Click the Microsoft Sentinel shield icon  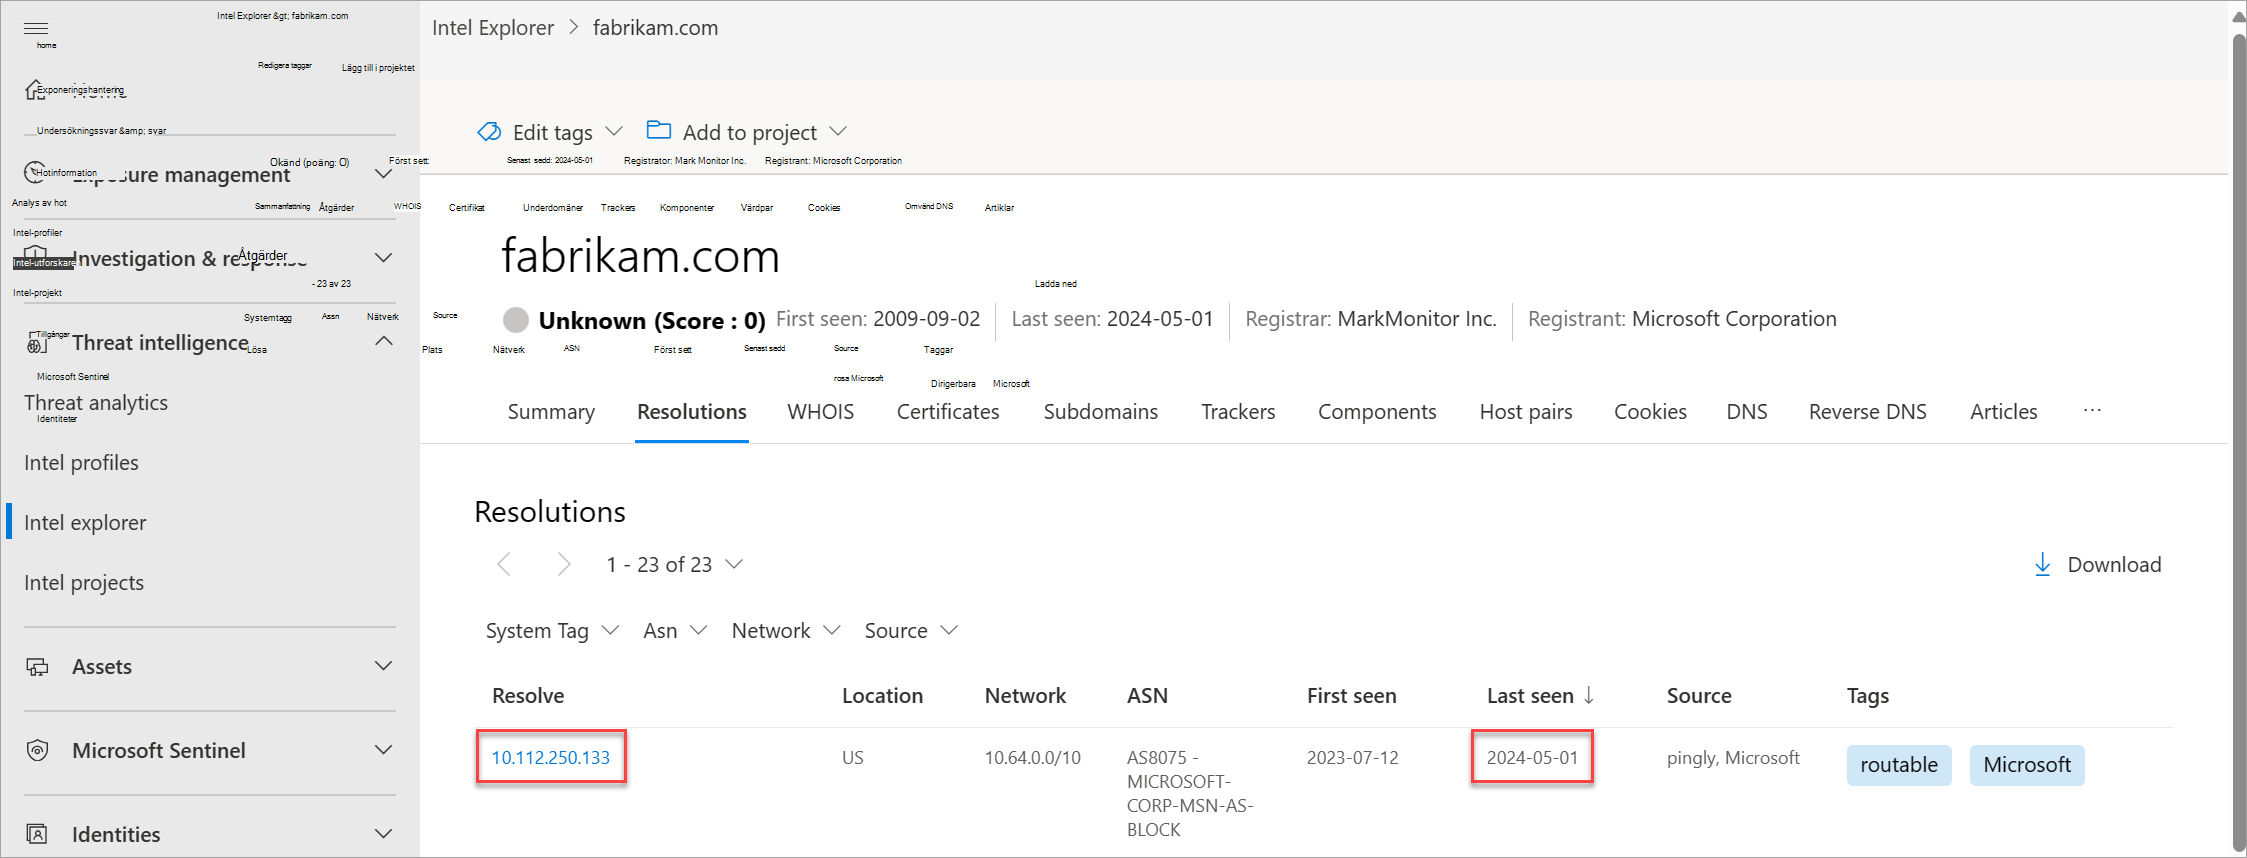[x=37, y=751]
